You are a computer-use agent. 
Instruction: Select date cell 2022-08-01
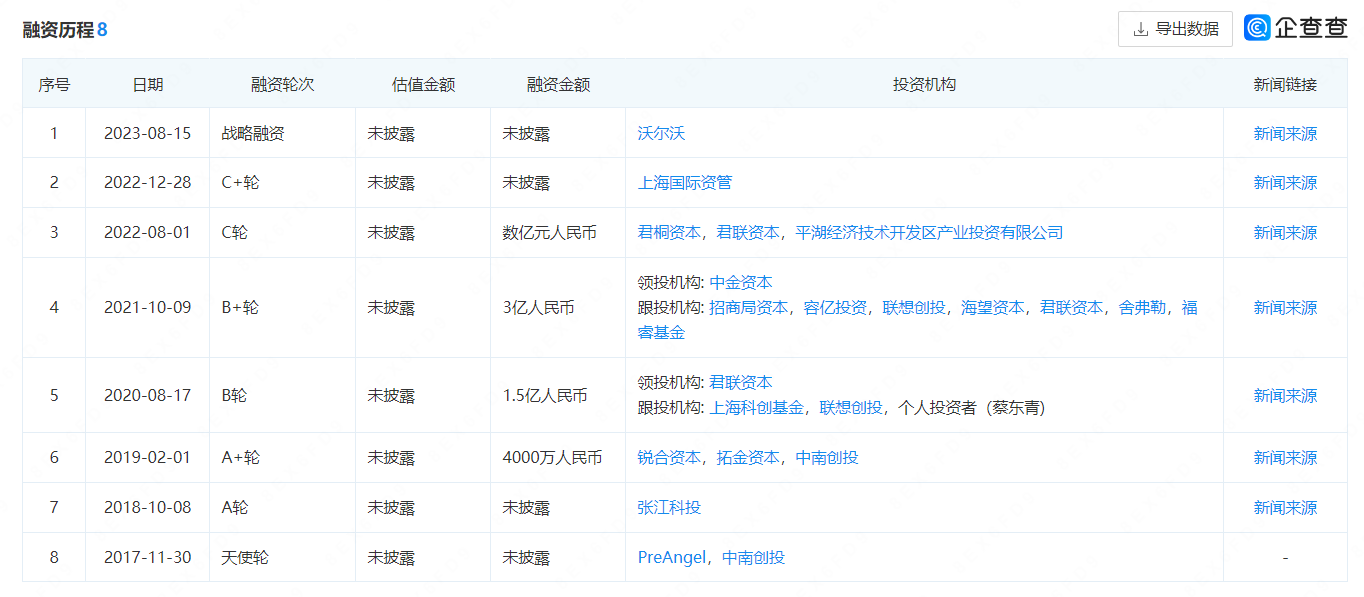pyautogui.click(x=147, y=233)
